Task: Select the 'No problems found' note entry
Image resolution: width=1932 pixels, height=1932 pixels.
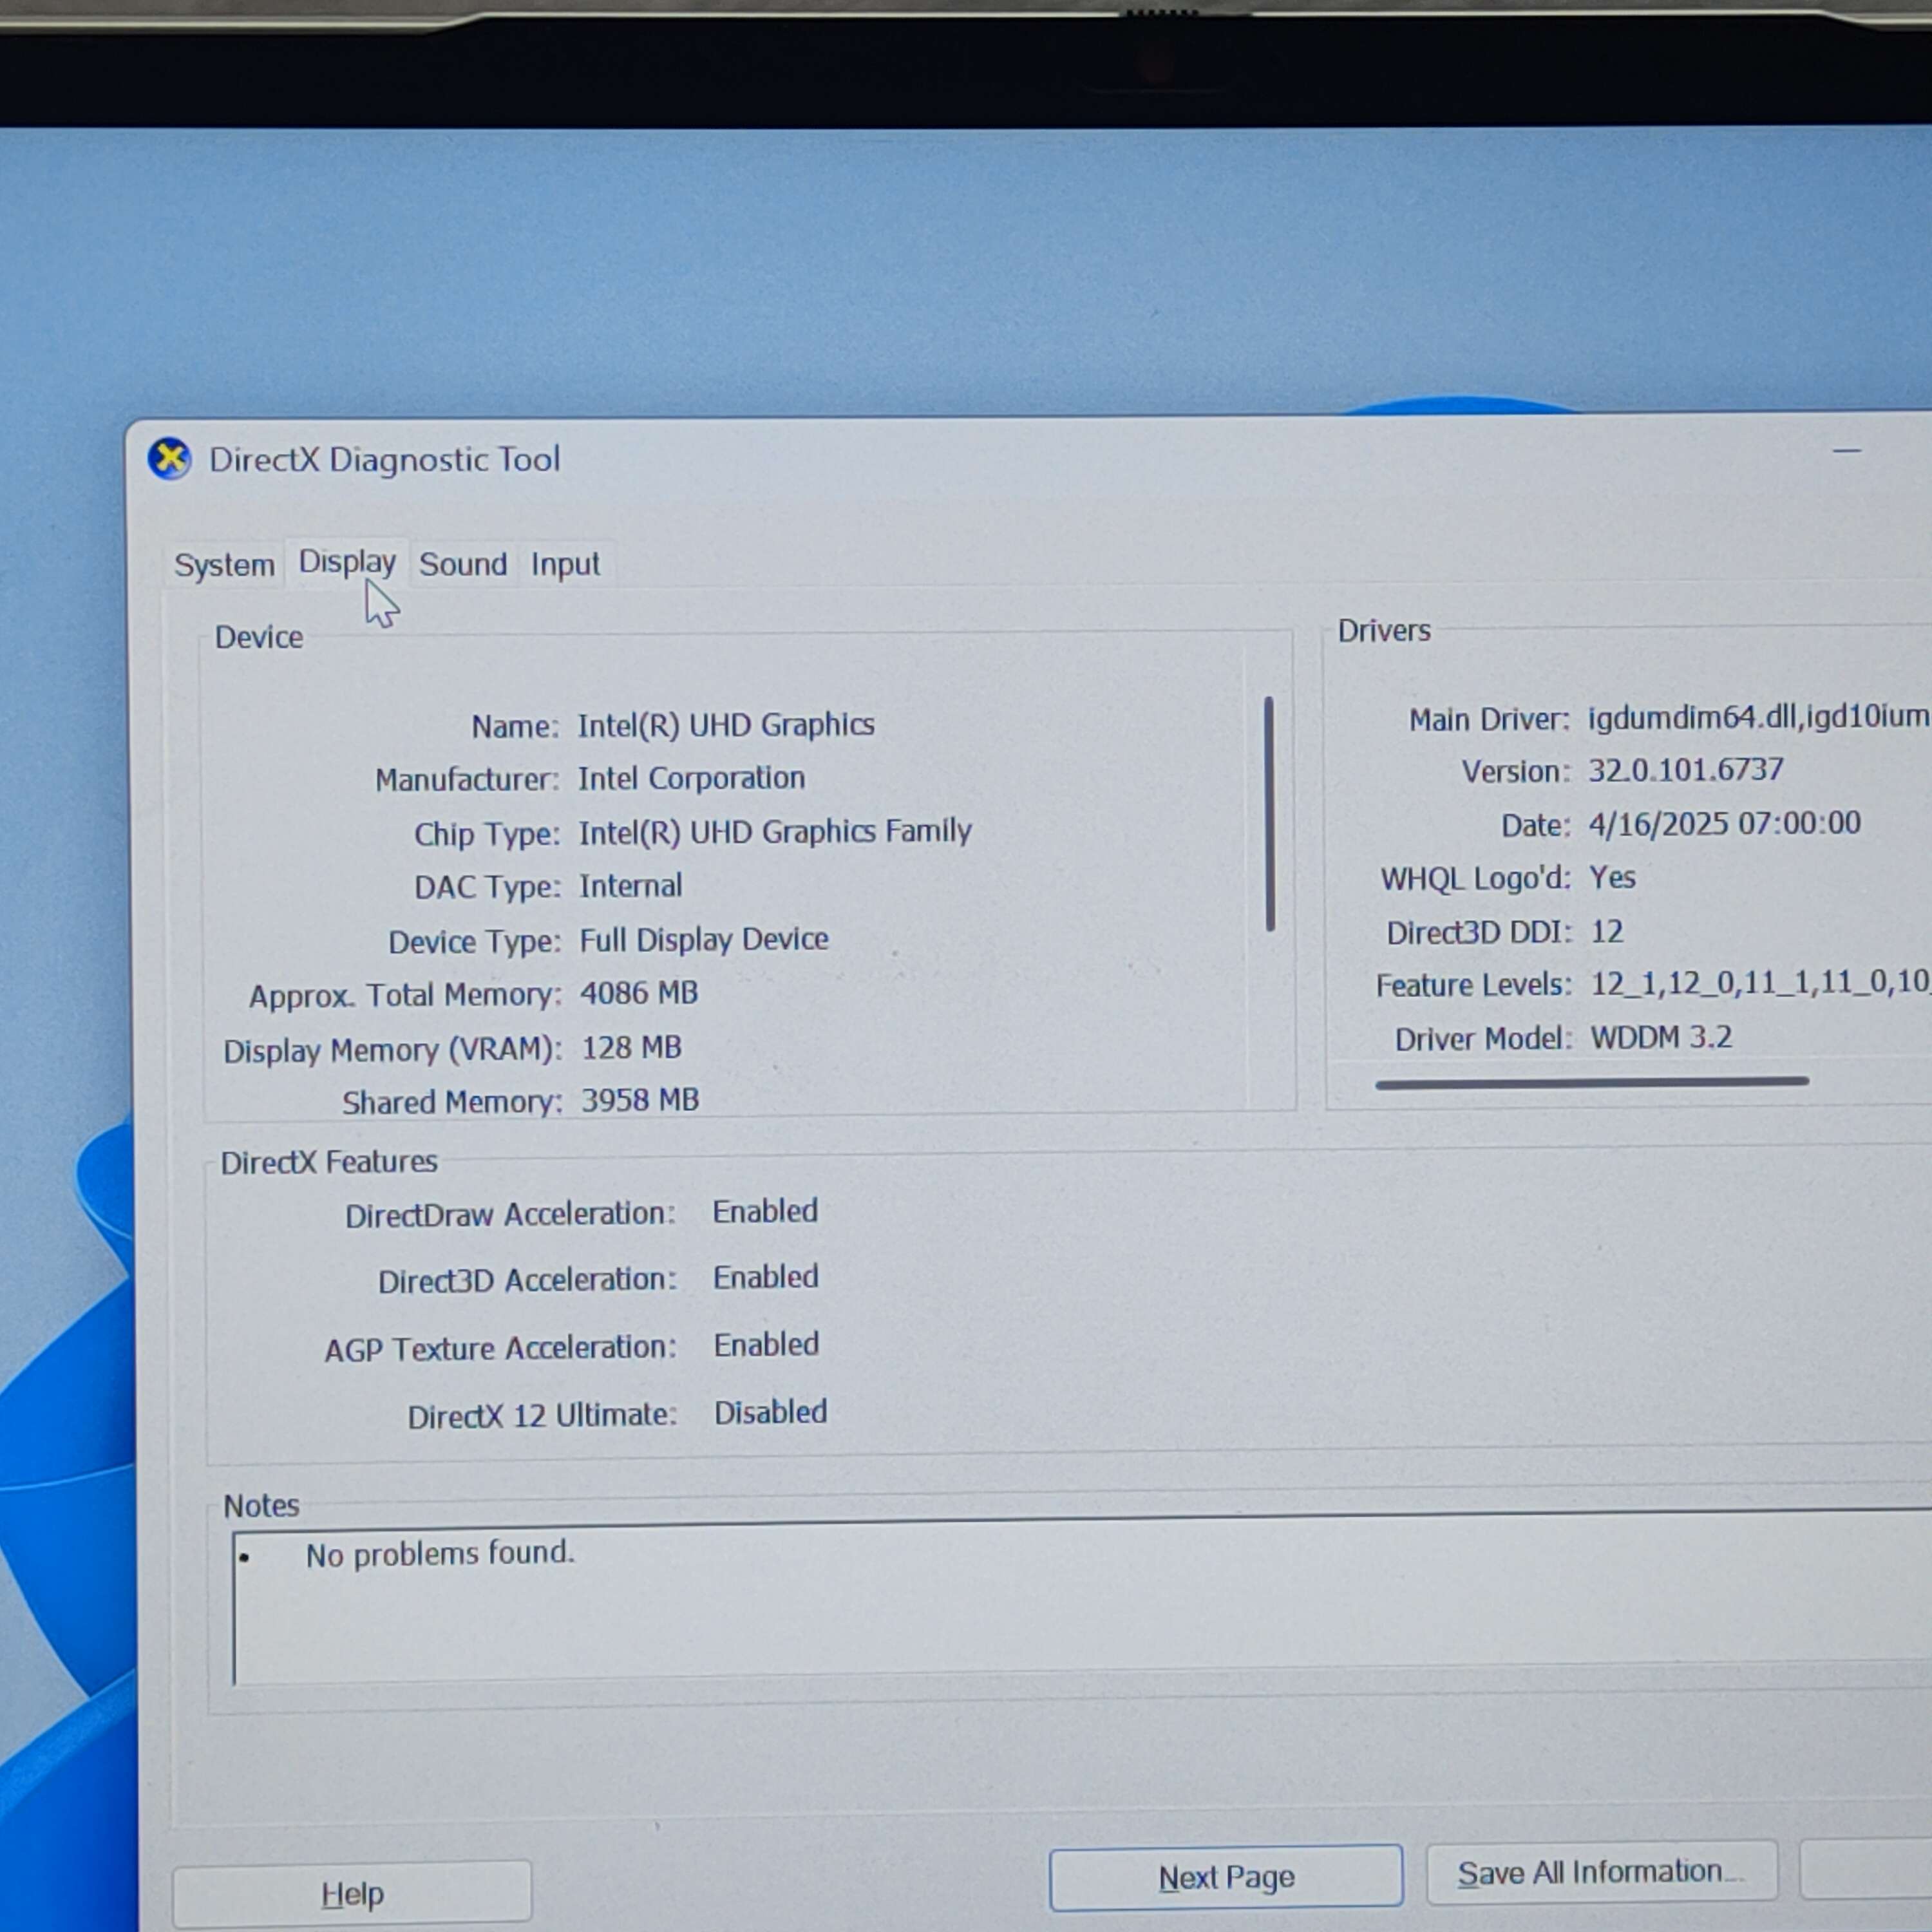Action: pos(440,1553)
